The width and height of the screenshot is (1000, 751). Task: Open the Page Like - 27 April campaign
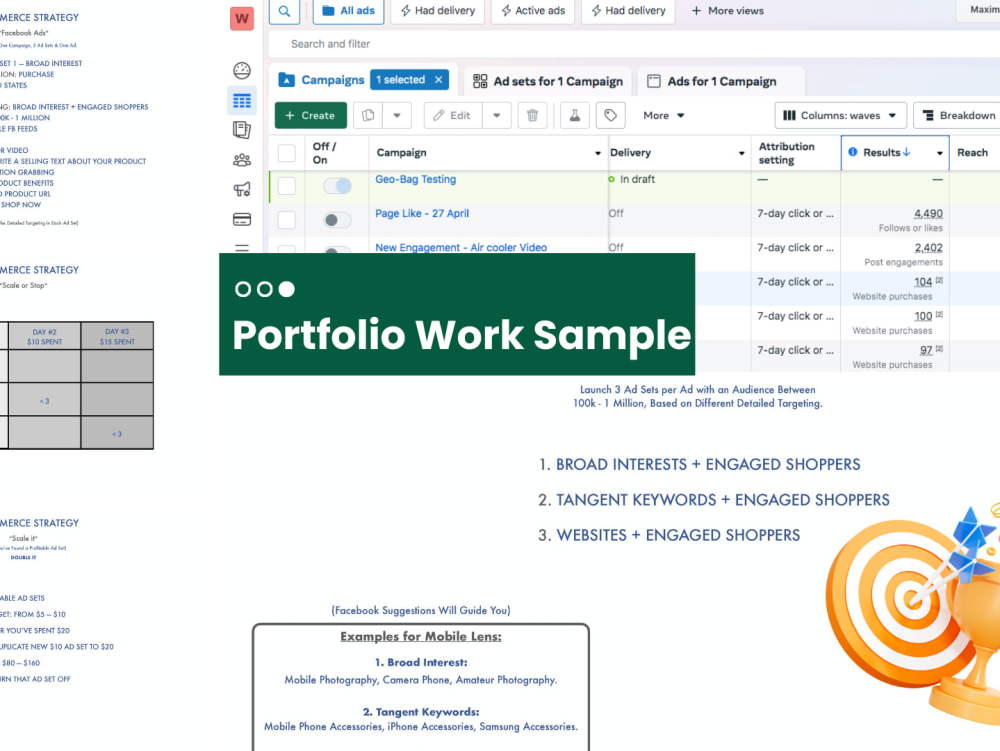422,214
